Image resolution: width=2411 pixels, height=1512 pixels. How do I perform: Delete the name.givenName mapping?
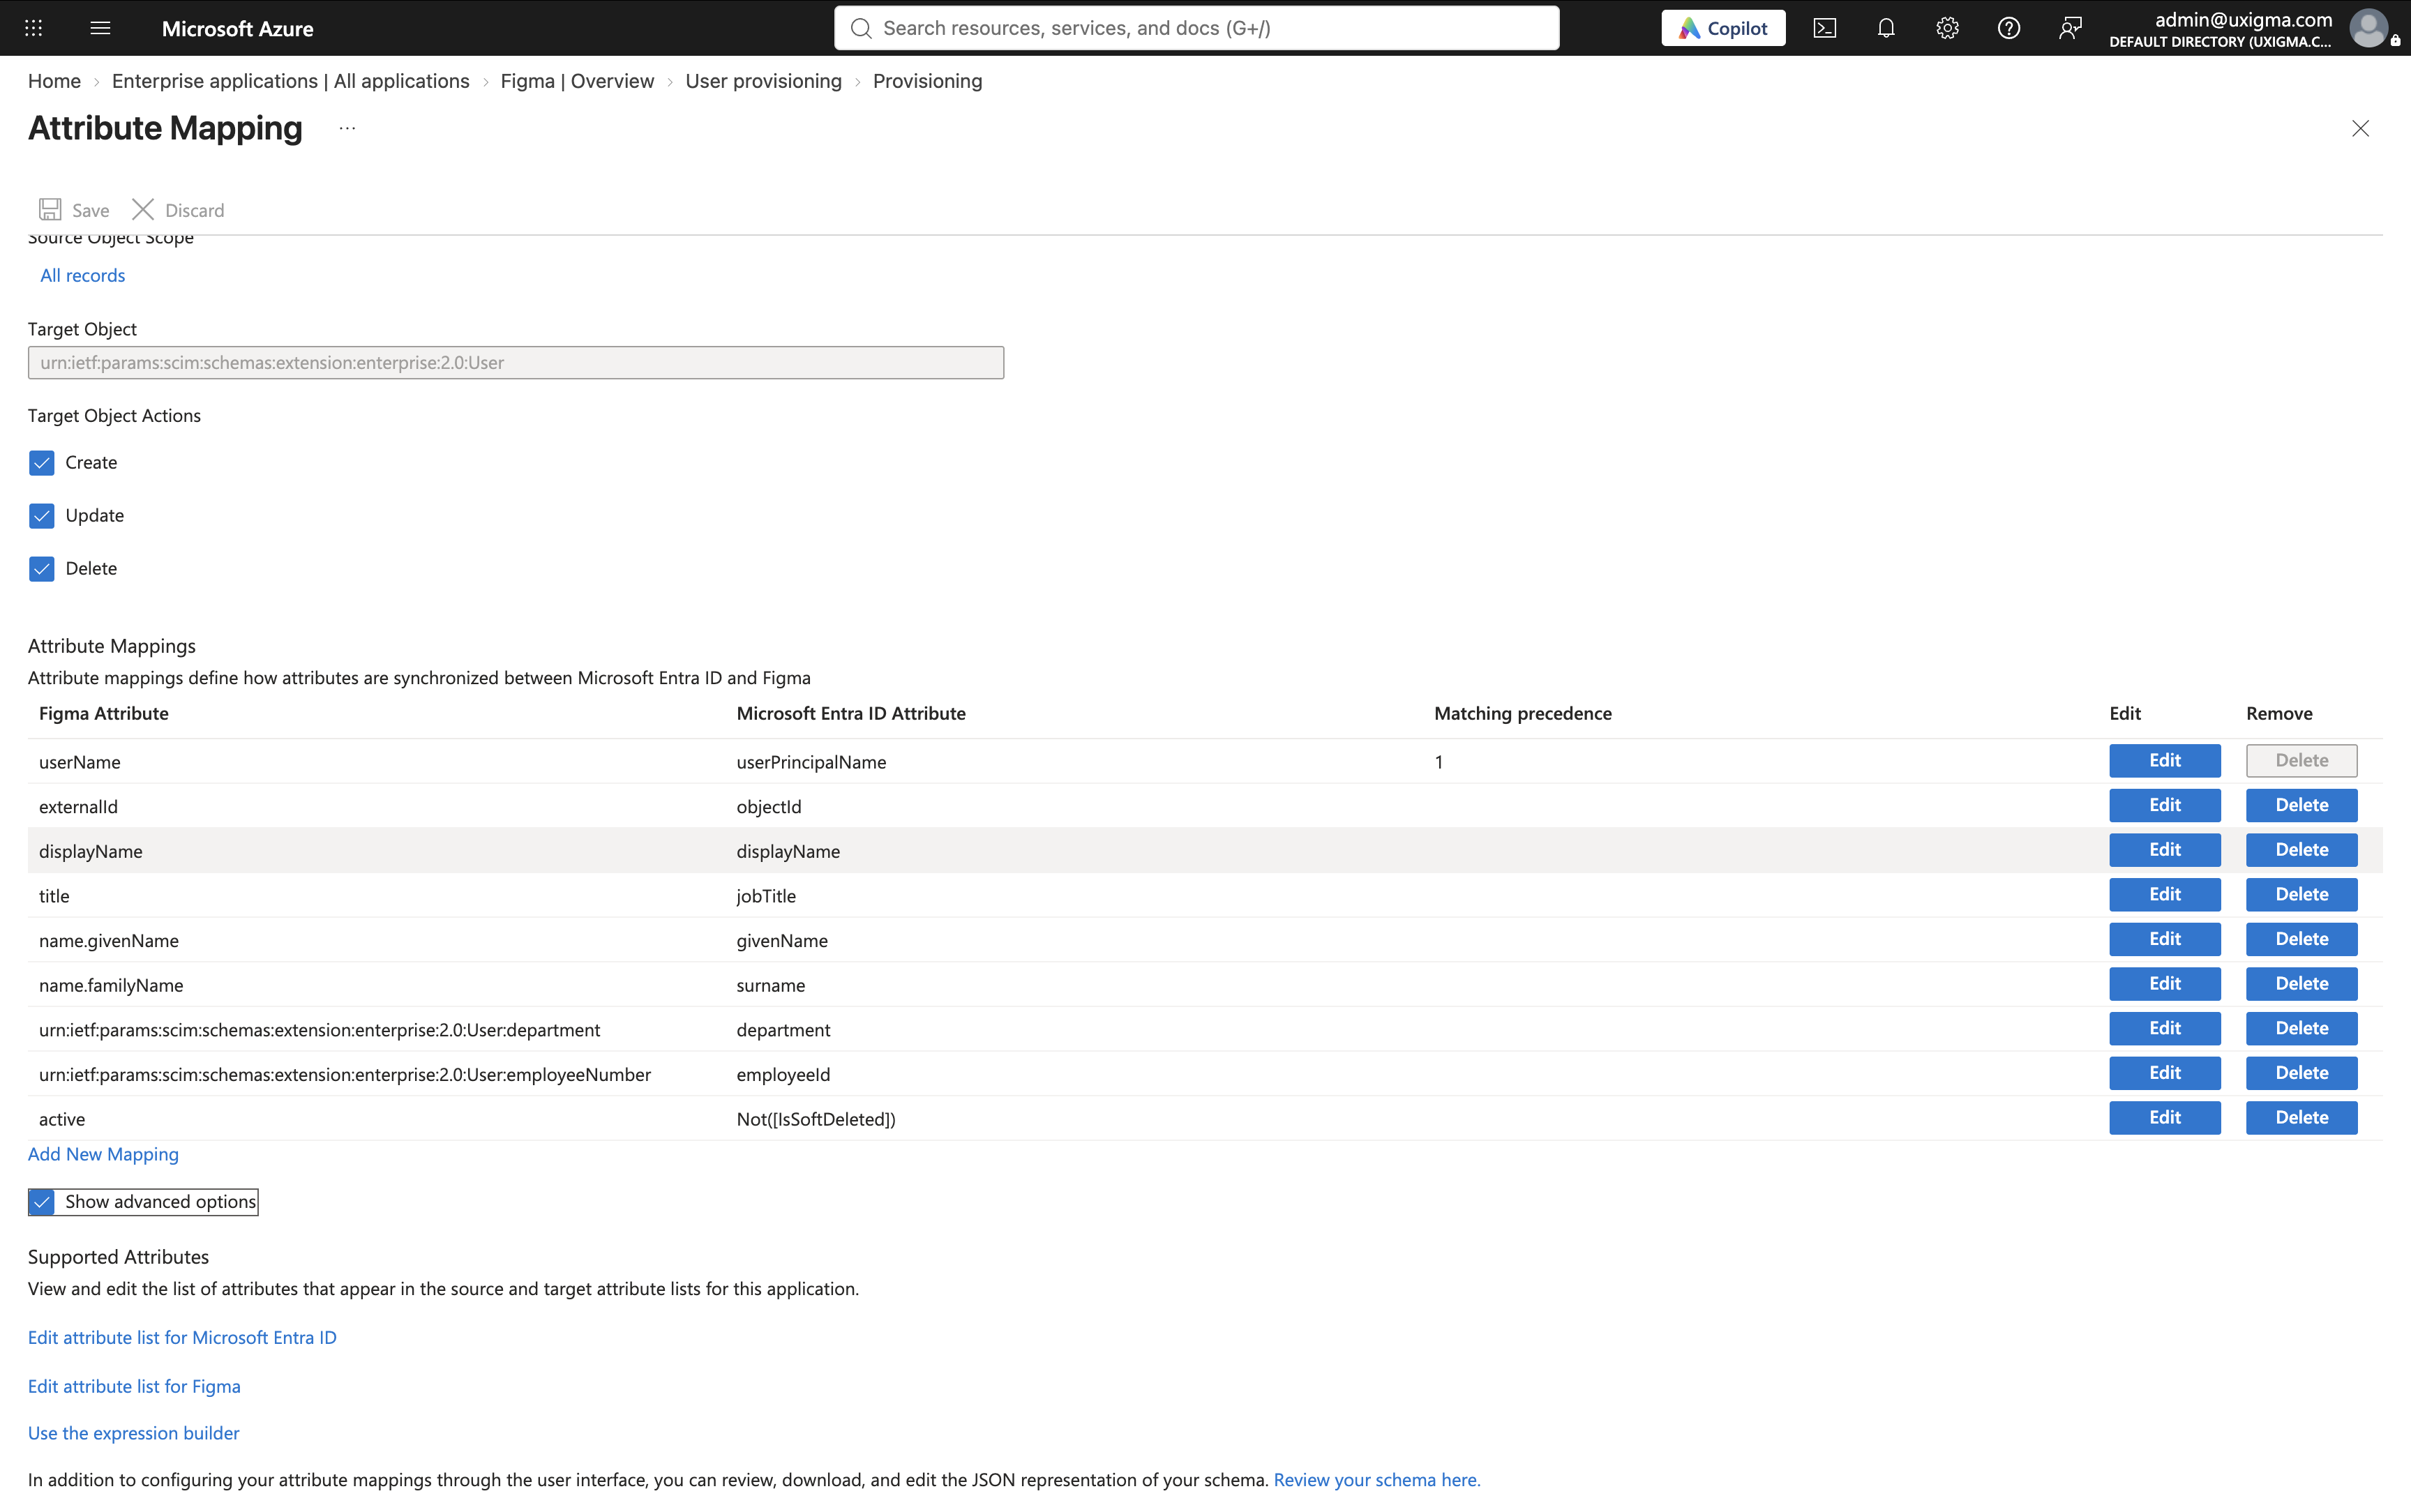(2301, 939)
